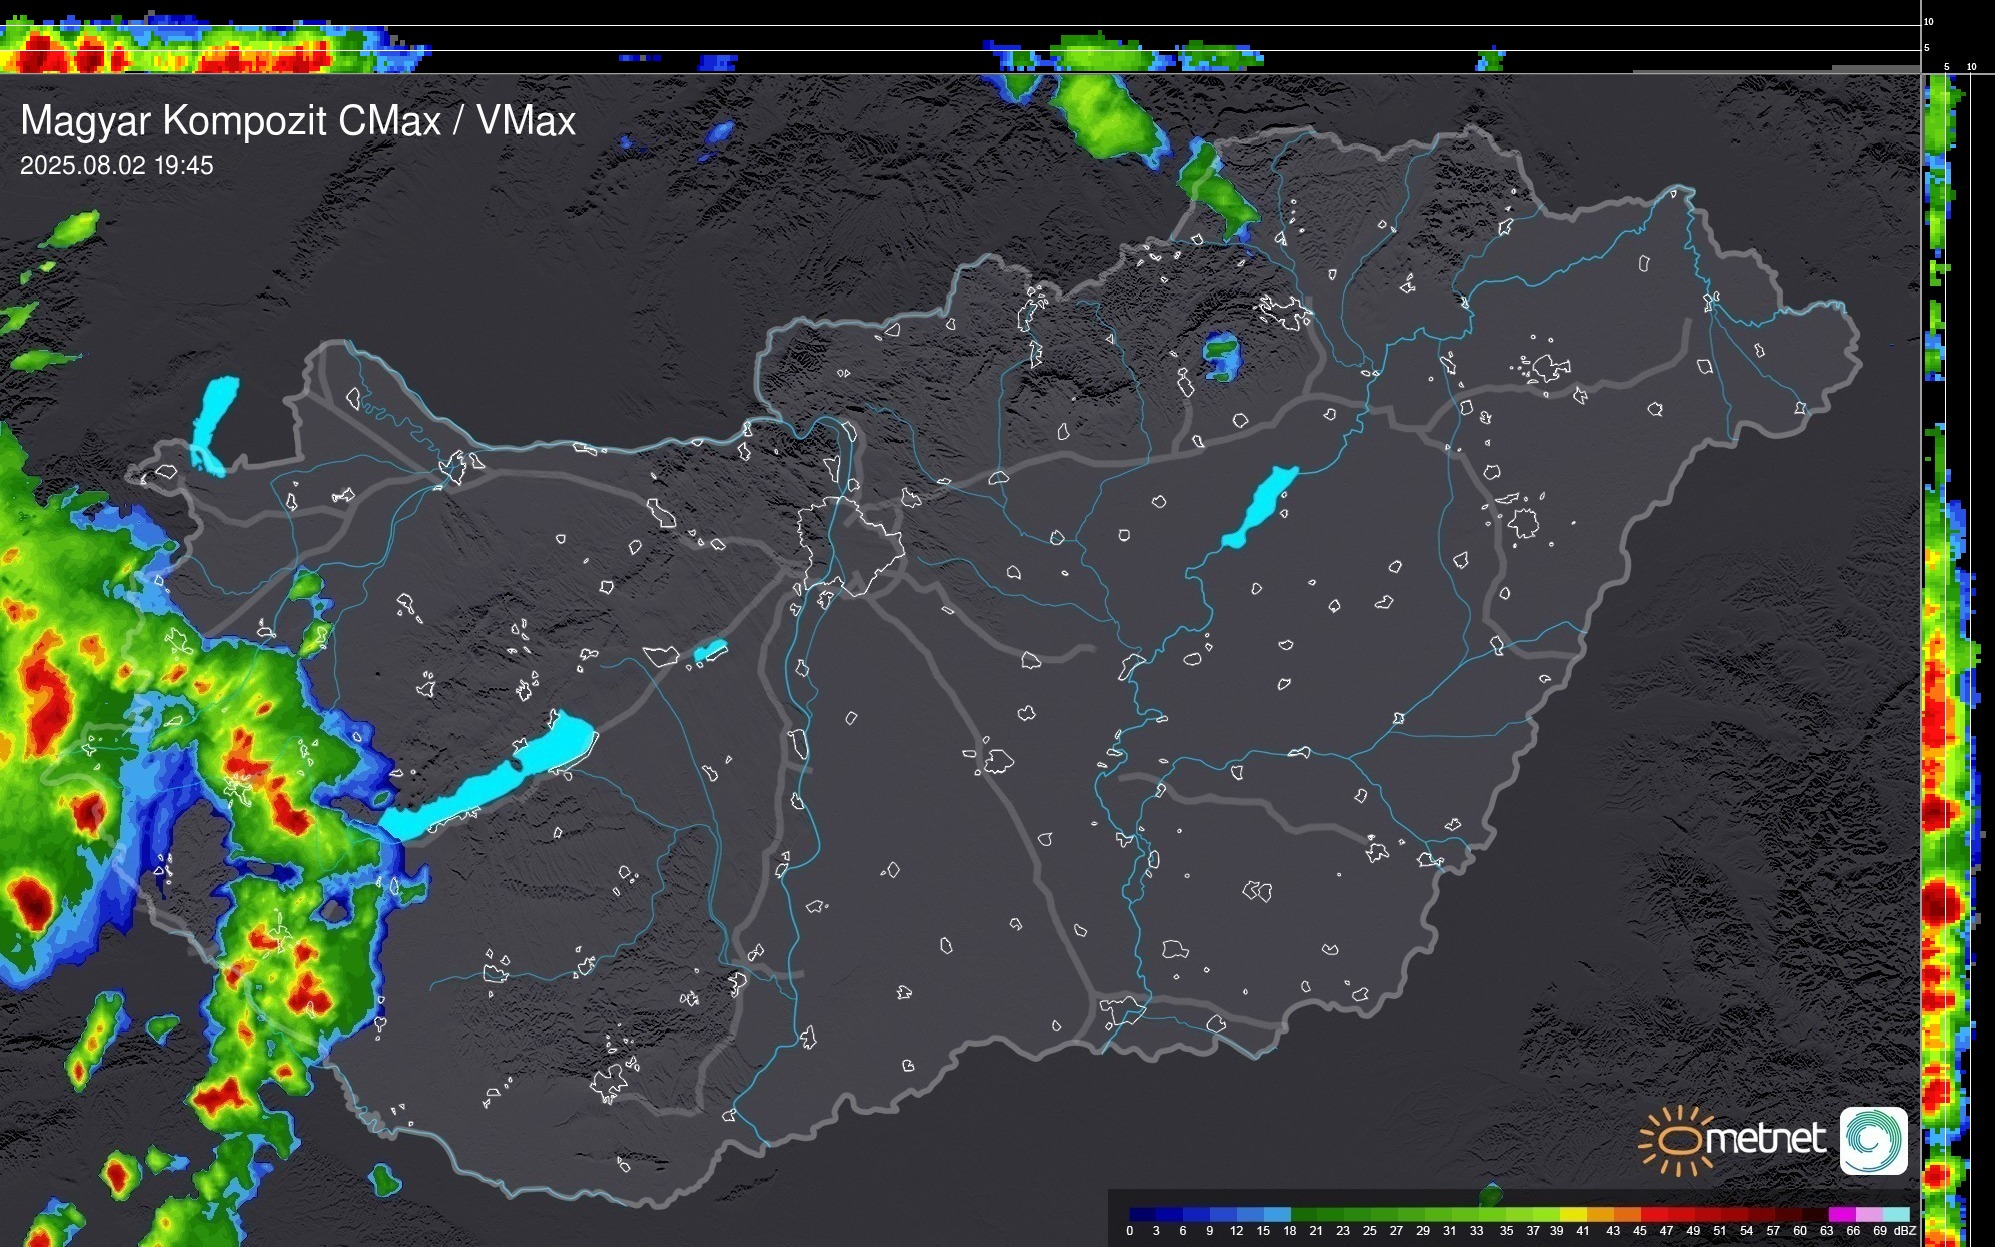
Task: Pick the first dark green 18 dBZ swatch
Action: pyautogui.click(x=1305, y=1214)
